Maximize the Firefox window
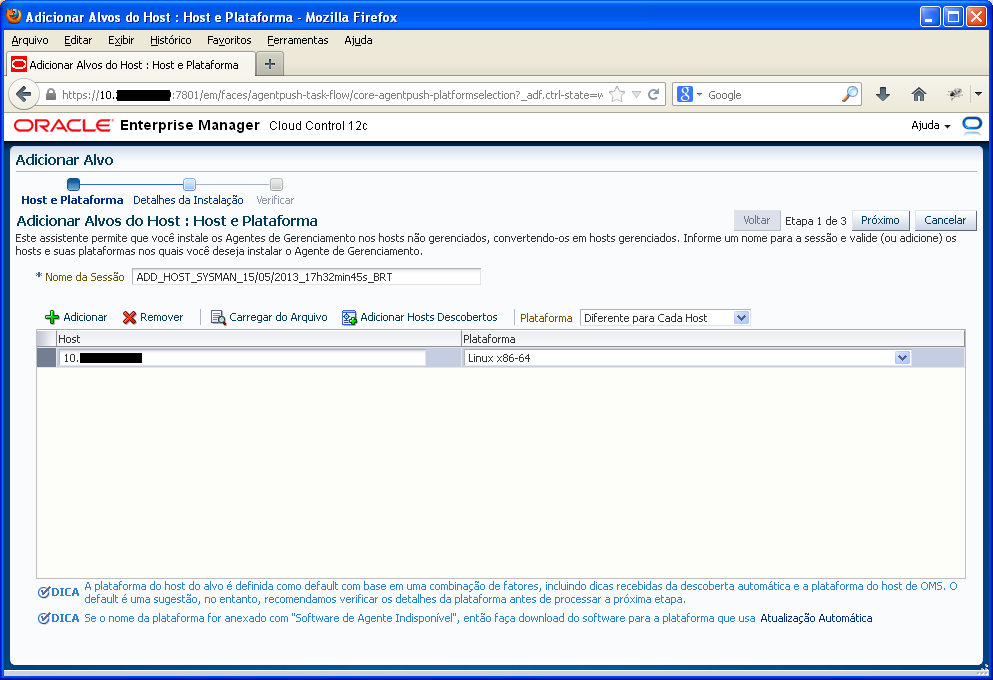This screenshot has height=680, width=993. 953,16
